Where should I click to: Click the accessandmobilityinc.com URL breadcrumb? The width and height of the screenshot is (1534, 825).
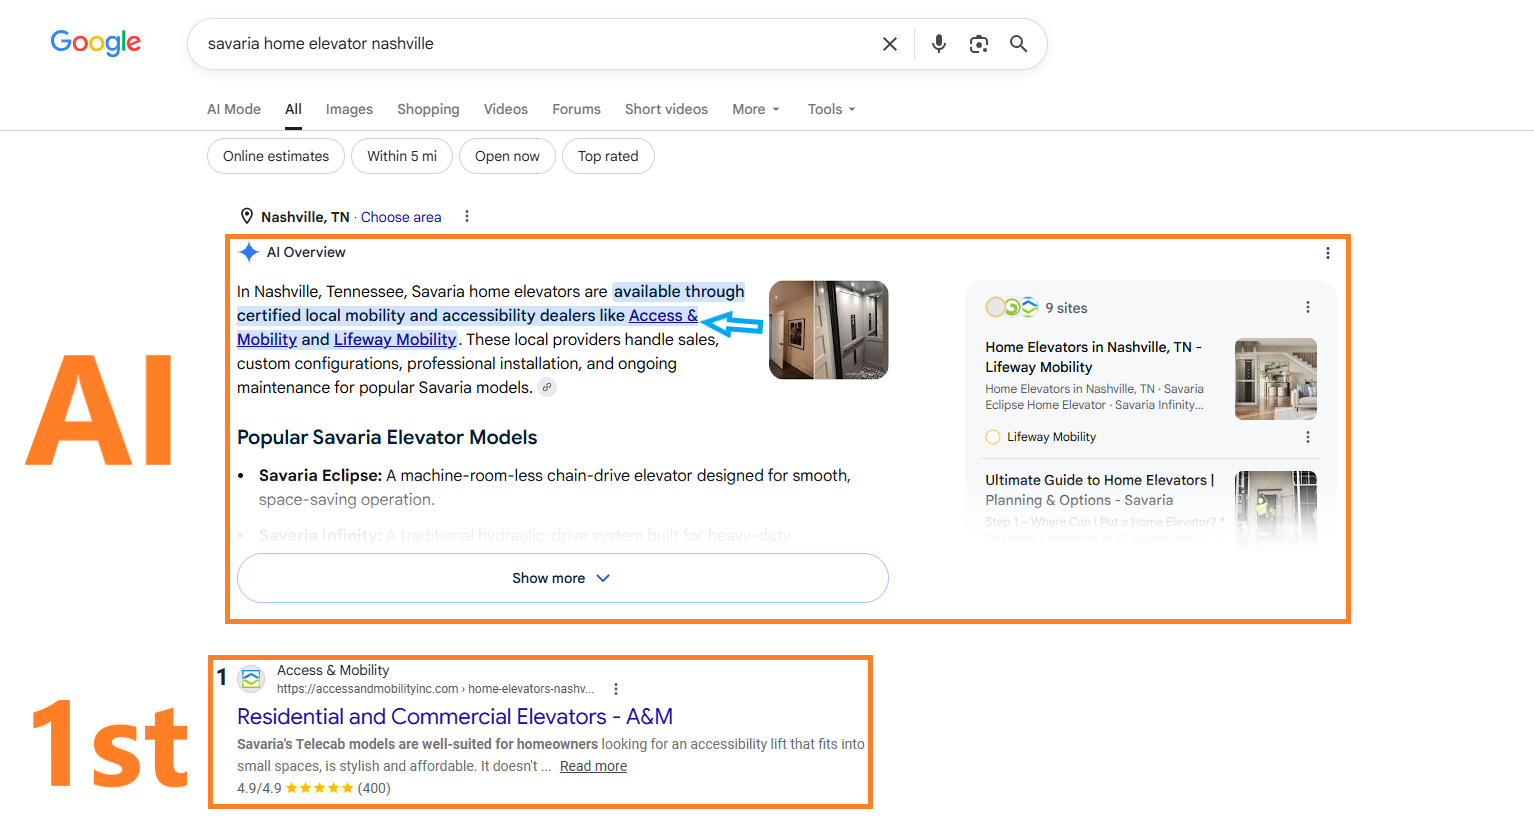pyautogui.click(x=435, y=689)
